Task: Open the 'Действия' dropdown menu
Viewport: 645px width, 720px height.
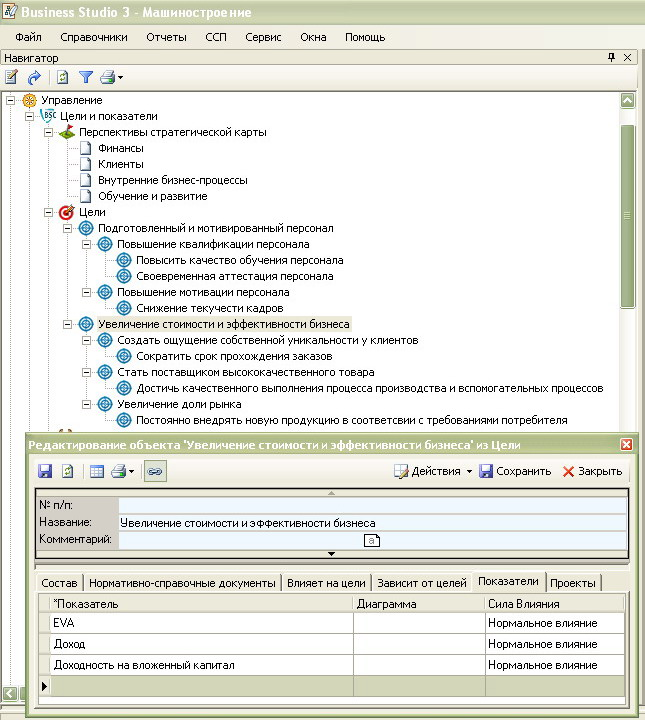Action: (432, 471)
